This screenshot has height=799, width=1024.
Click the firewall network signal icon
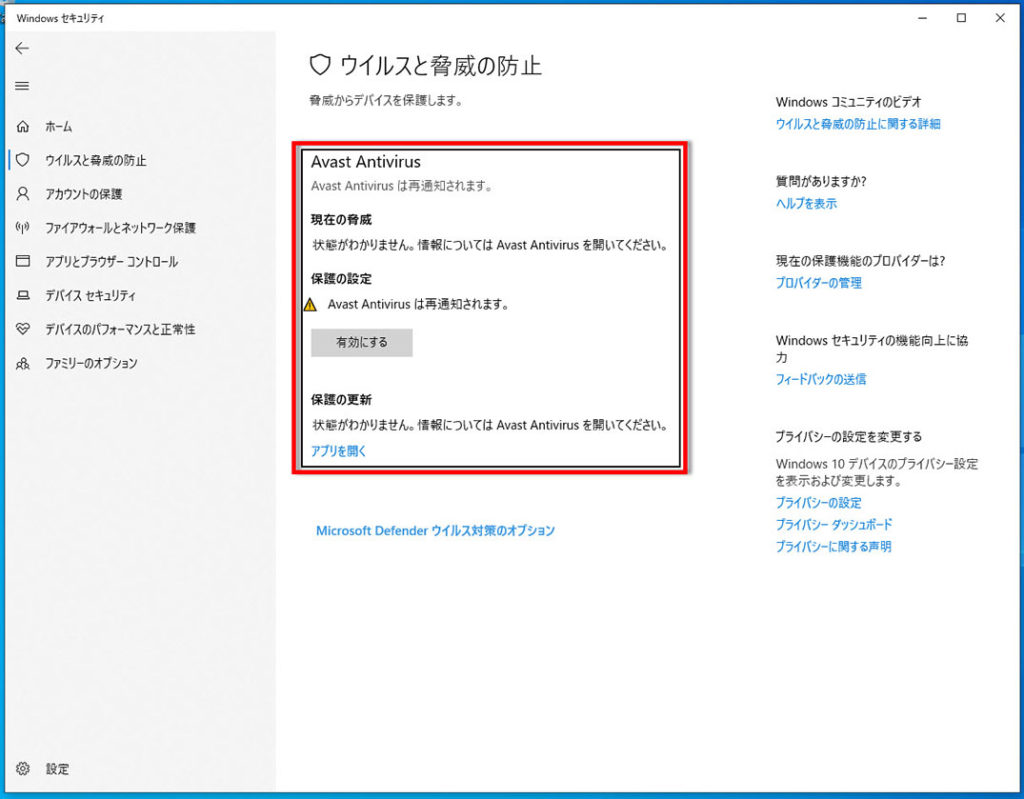(23, 228)
